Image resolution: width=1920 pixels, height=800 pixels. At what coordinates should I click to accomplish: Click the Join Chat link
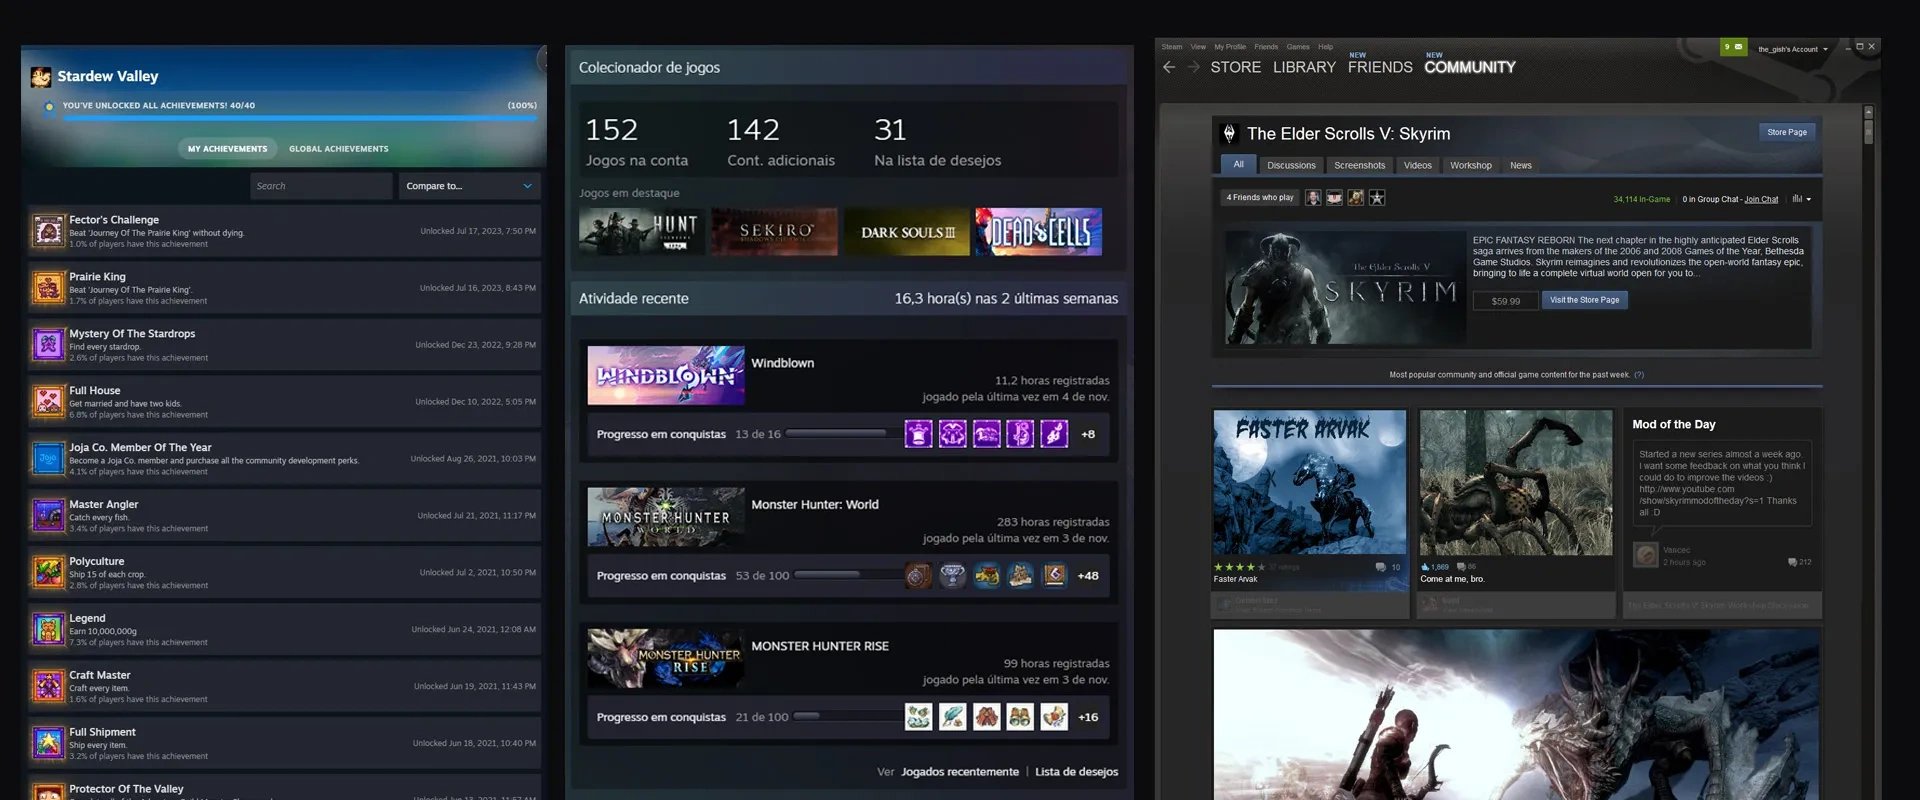click(x=1761, y=199)
